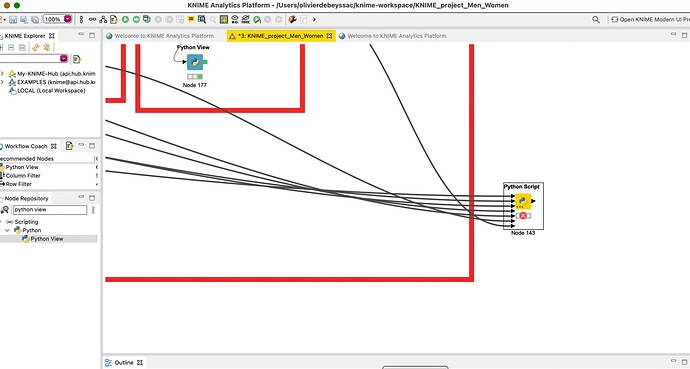Click Open KNIME Modern UI Preview button

[x=650, y=19]
